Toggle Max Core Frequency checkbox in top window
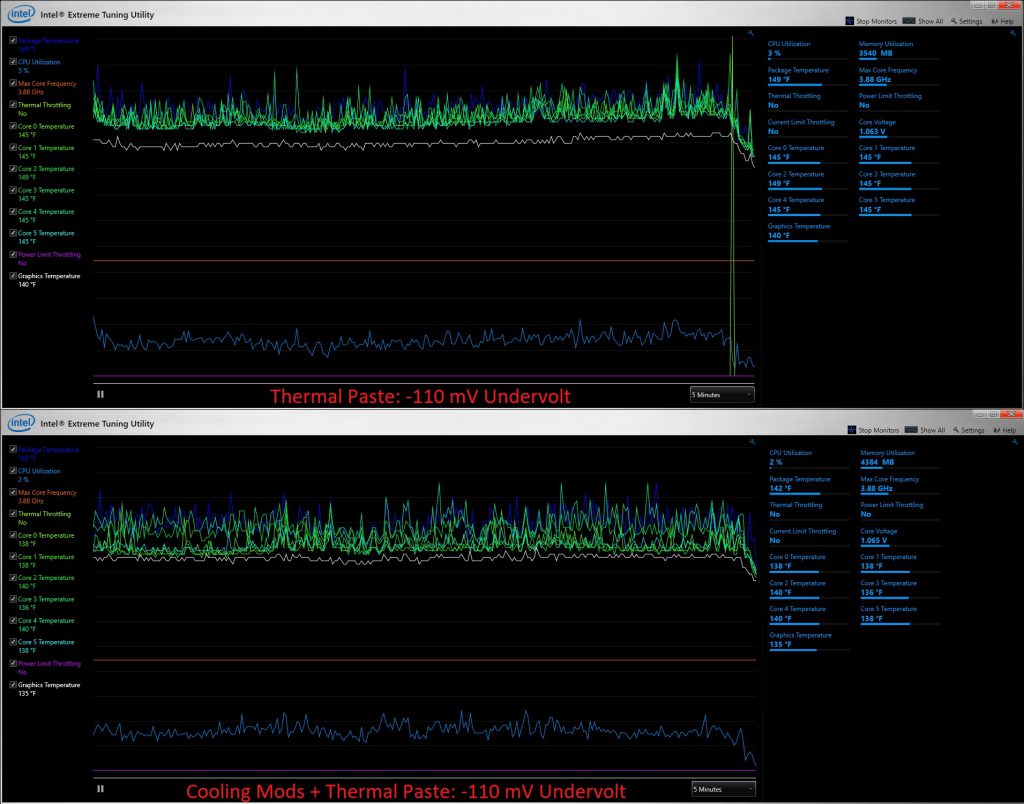The image size is (1024, 804). click(13, 83)
